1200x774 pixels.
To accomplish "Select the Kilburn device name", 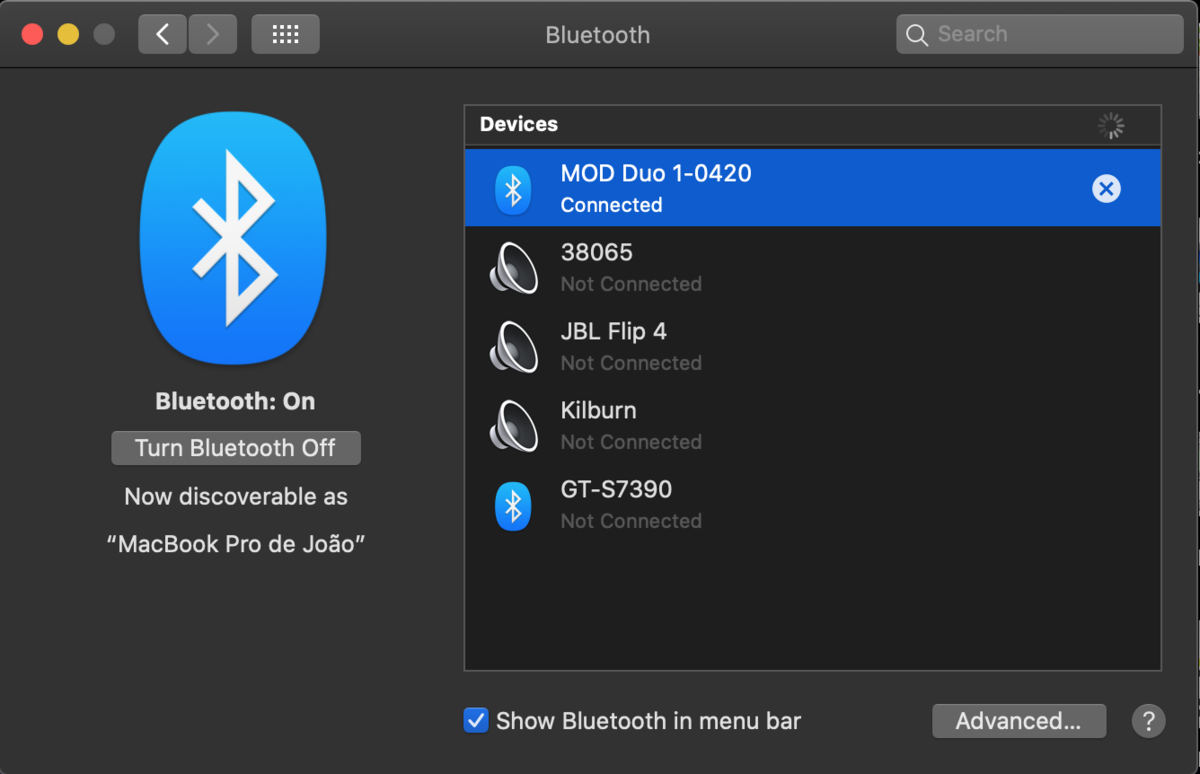I will [x=598, y=411].
